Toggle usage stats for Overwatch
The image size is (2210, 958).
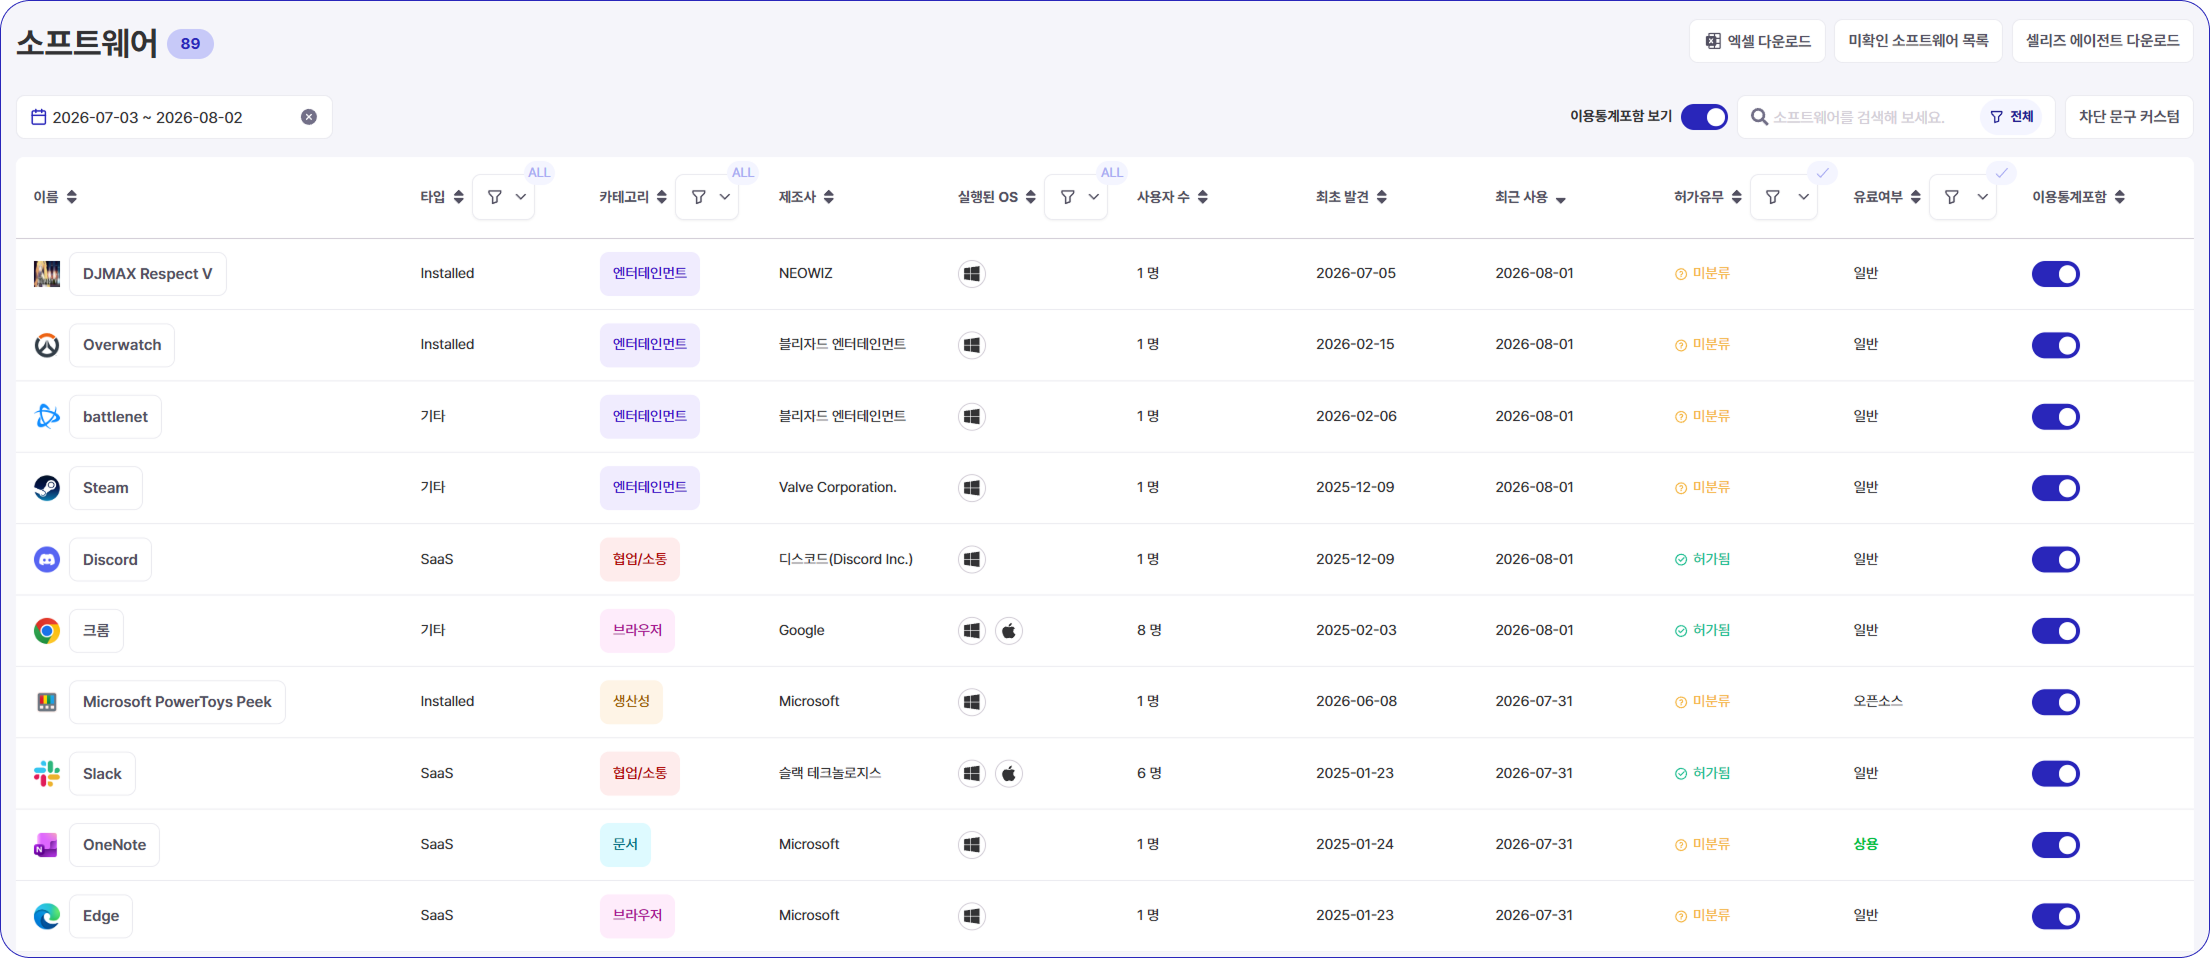coord(2056,345)
